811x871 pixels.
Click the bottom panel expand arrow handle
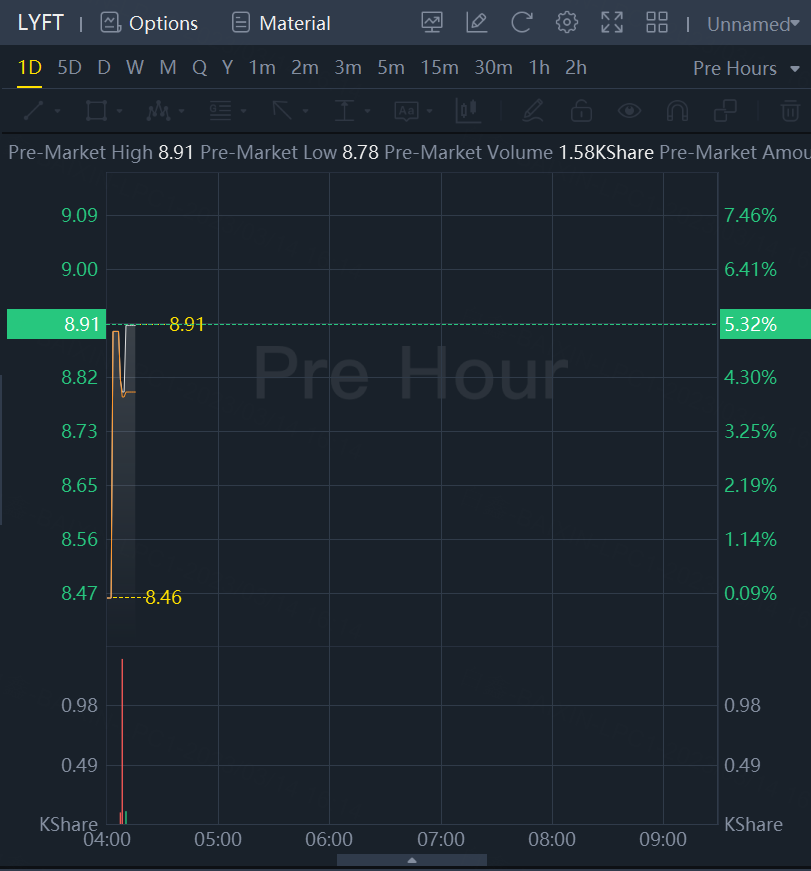412,860
